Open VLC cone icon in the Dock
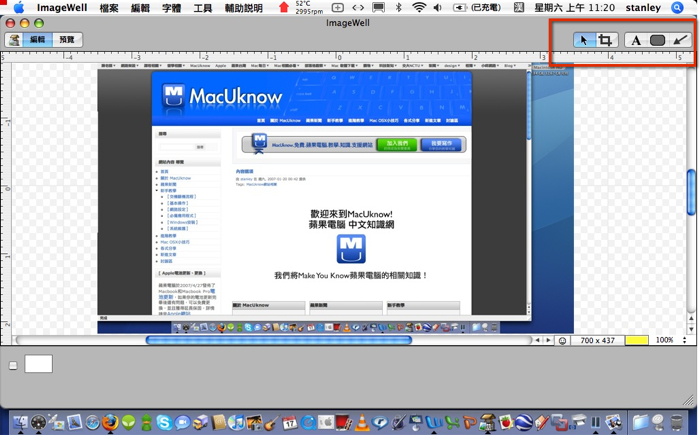The image size is (700, 435). pyautogui.click(x=362, y=422)
